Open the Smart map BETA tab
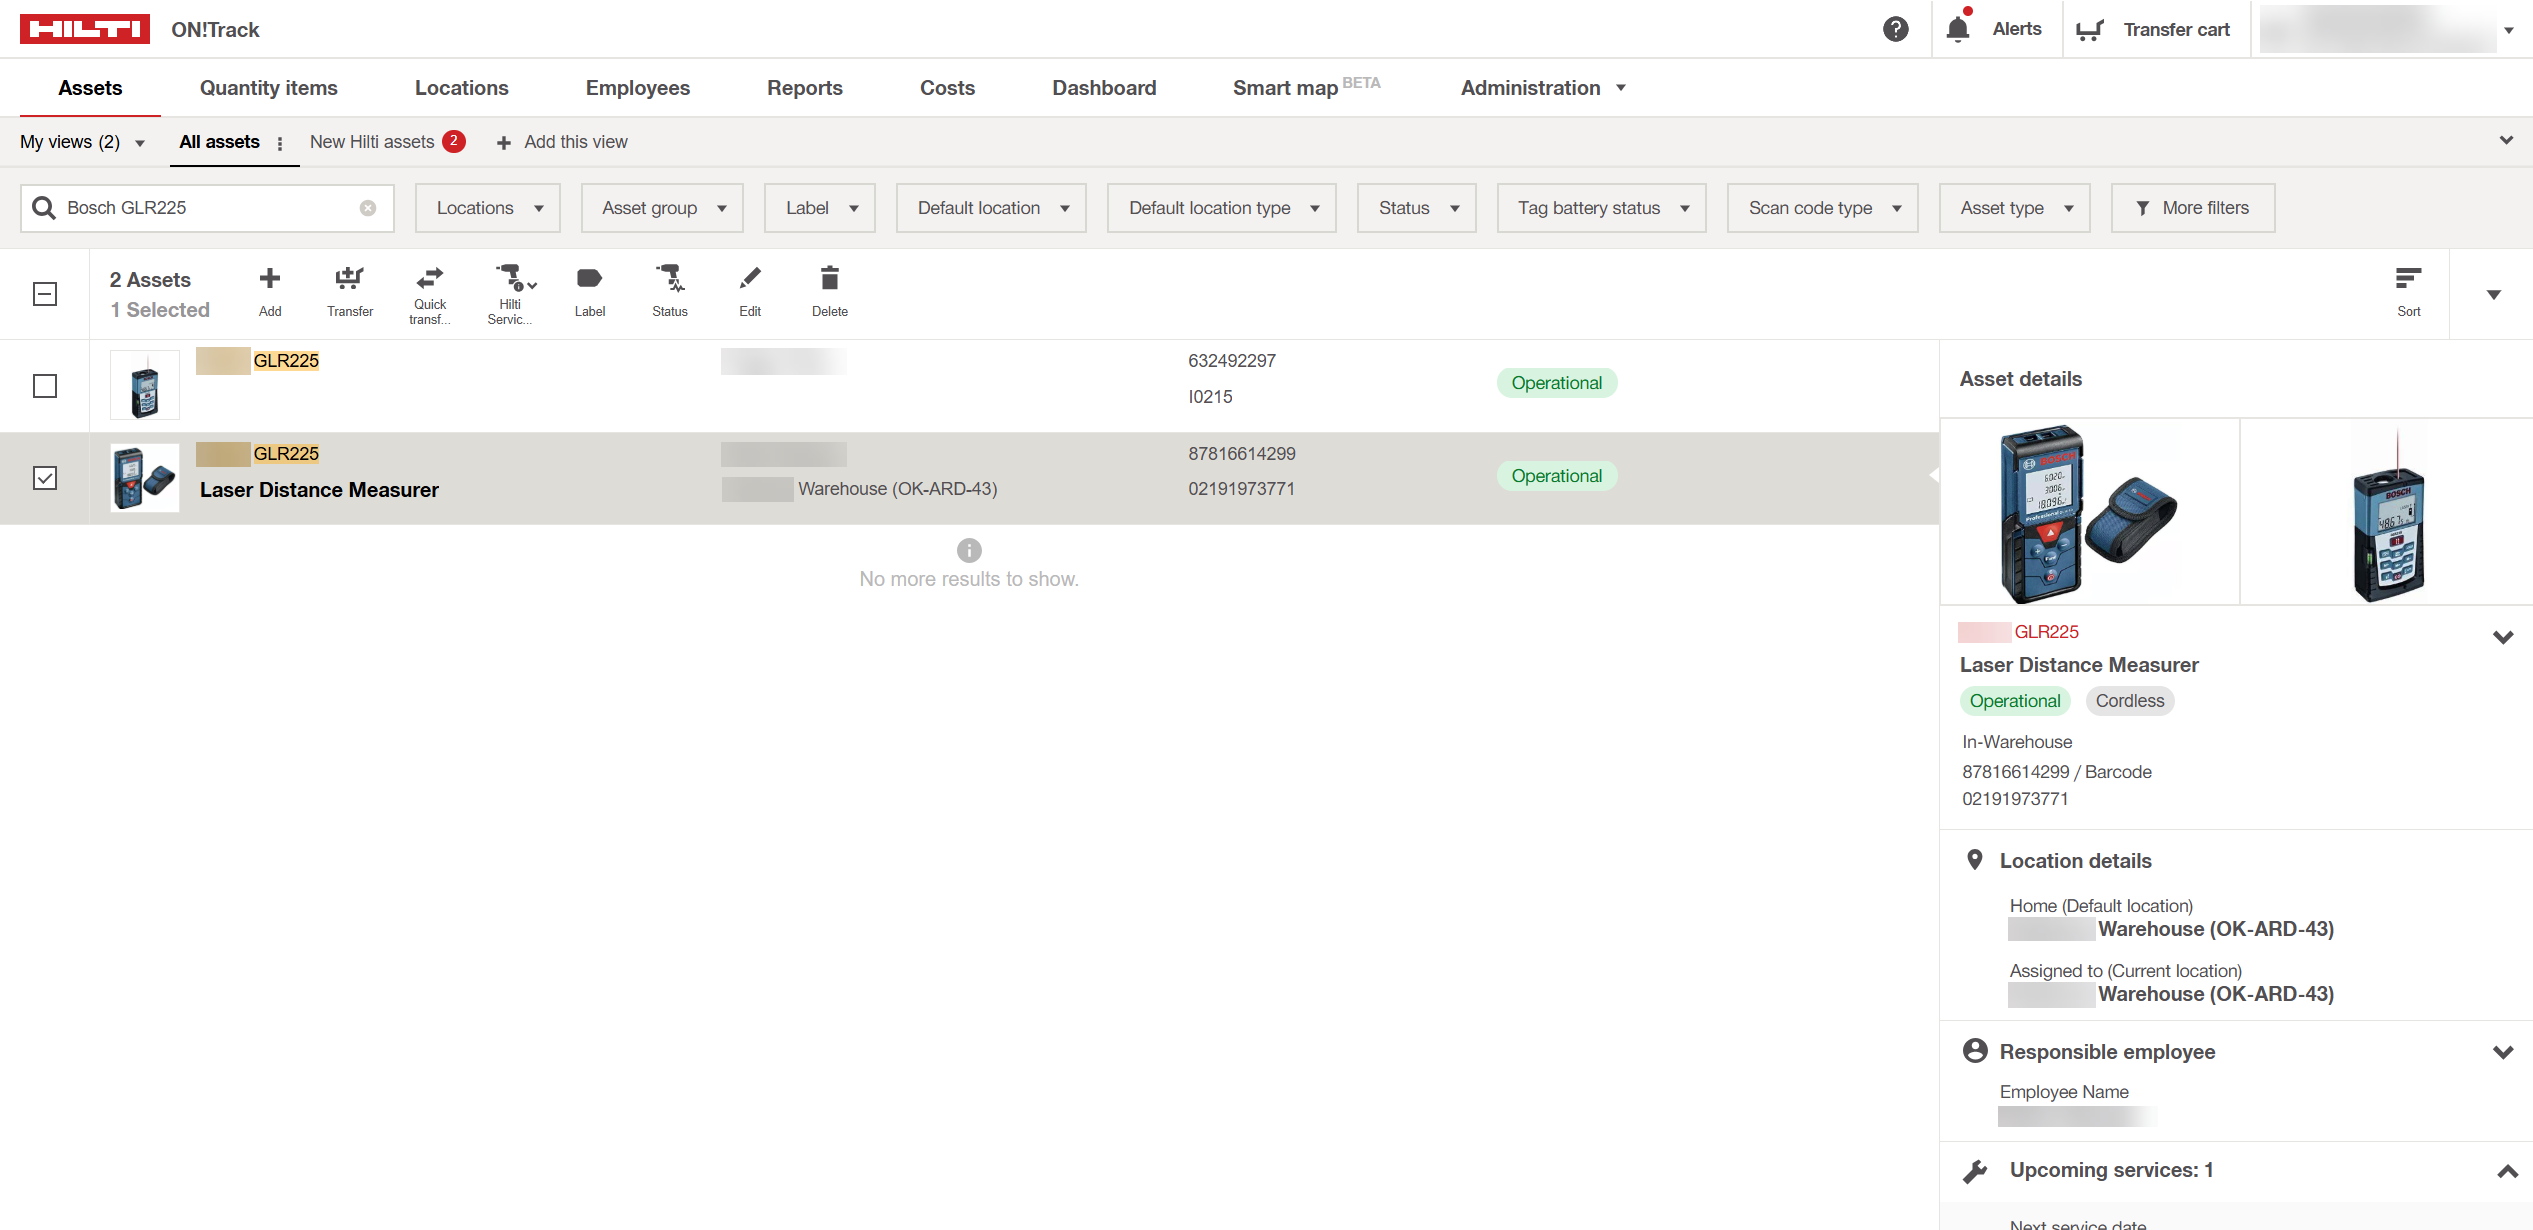 coord(1306,88)
